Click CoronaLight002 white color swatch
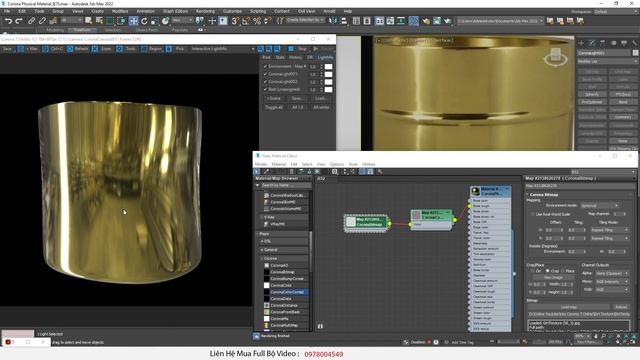 pos(329,82)
